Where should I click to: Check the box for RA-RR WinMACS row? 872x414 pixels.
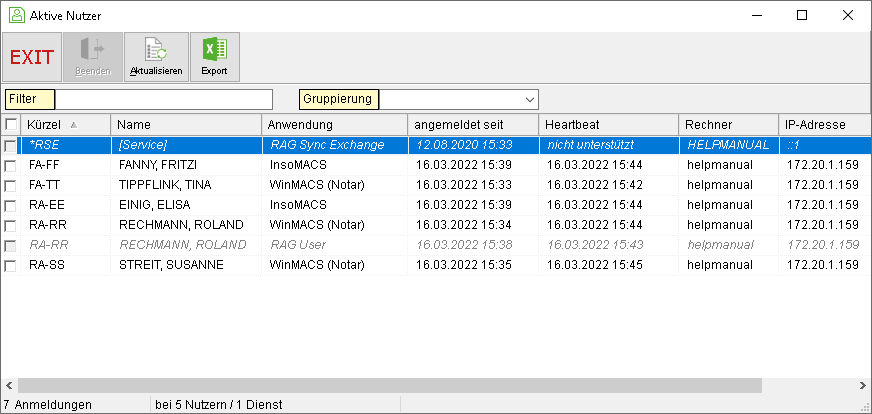pos(10,226)
